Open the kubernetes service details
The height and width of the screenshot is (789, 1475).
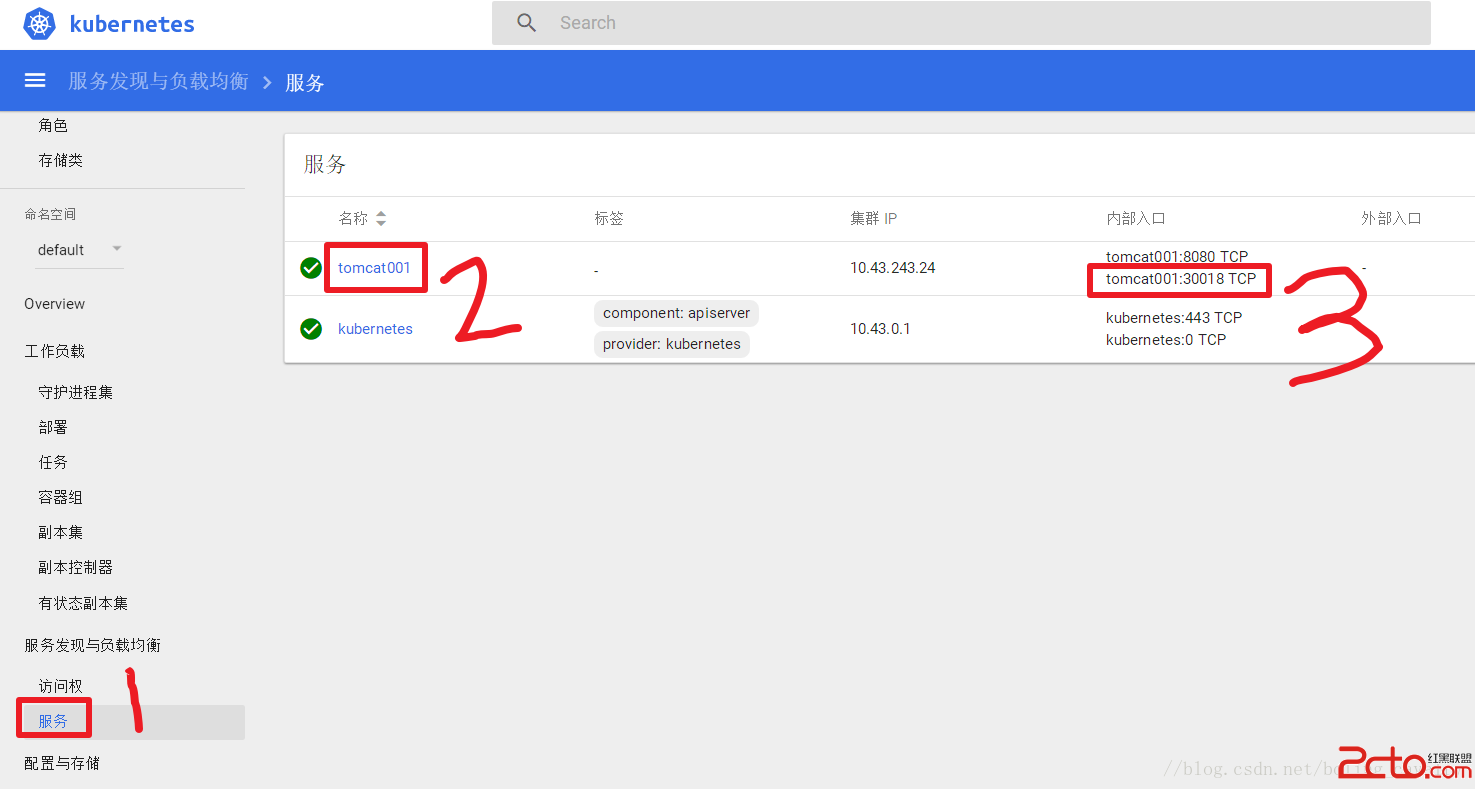(375, 328)
